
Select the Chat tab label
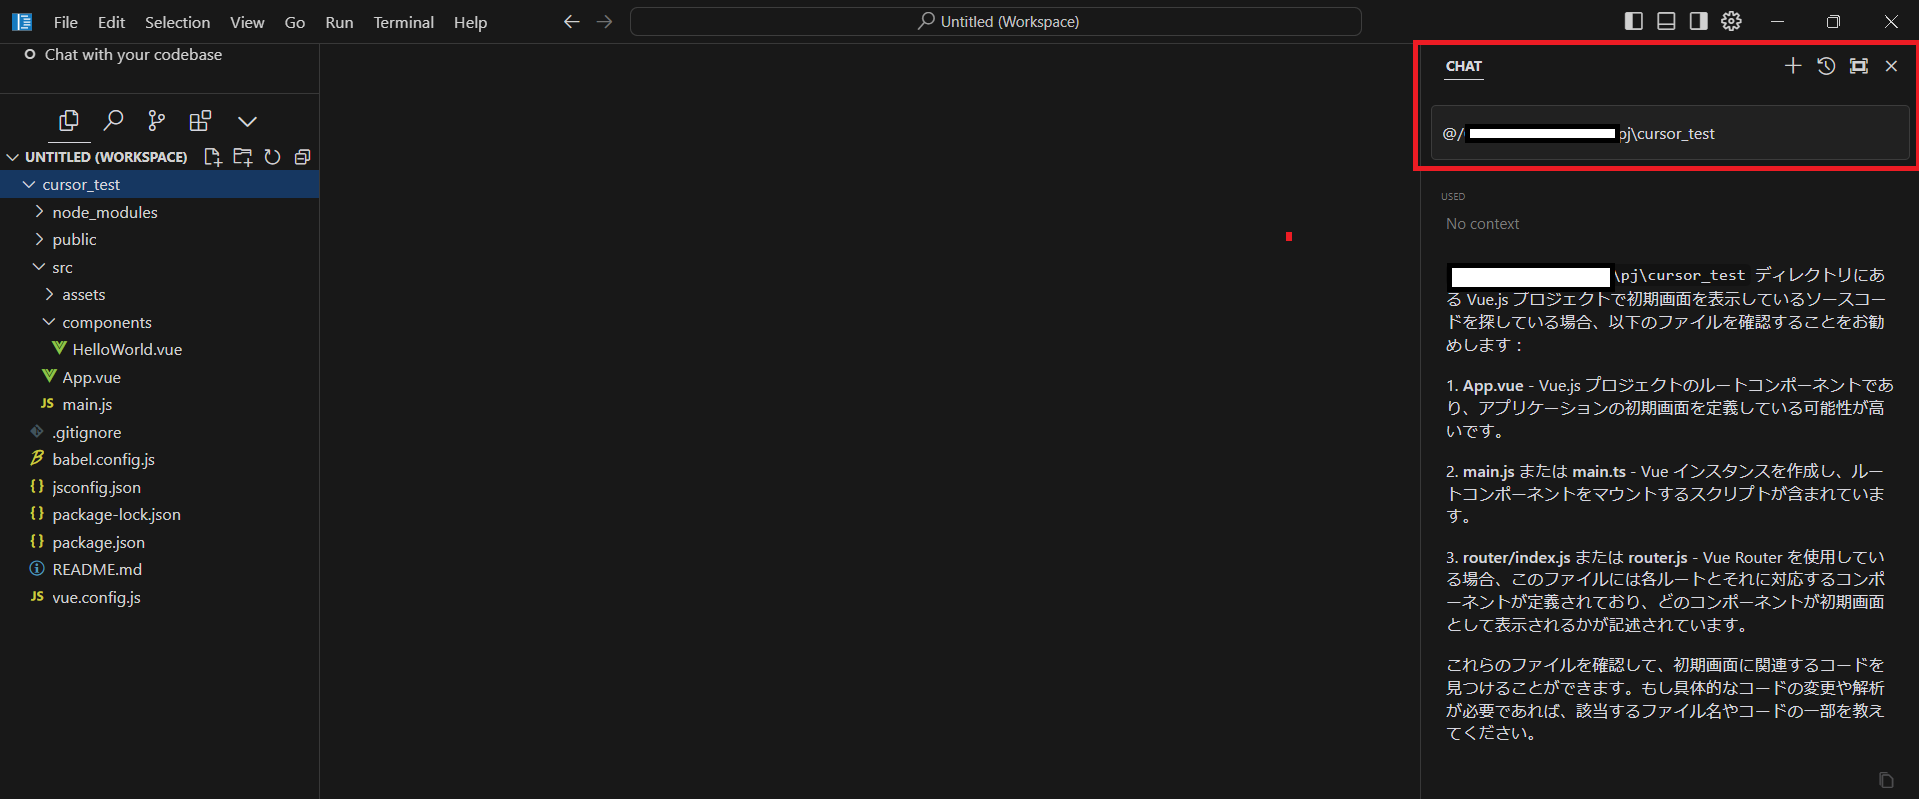(x=1464, y=66)
